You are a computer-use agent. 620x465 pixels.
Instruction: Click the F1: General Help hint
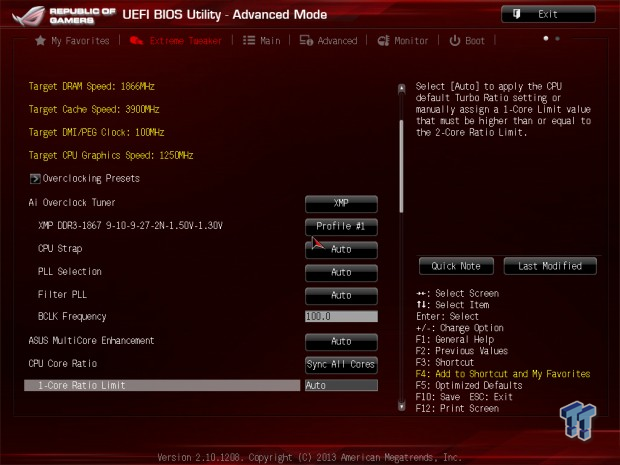455,339
